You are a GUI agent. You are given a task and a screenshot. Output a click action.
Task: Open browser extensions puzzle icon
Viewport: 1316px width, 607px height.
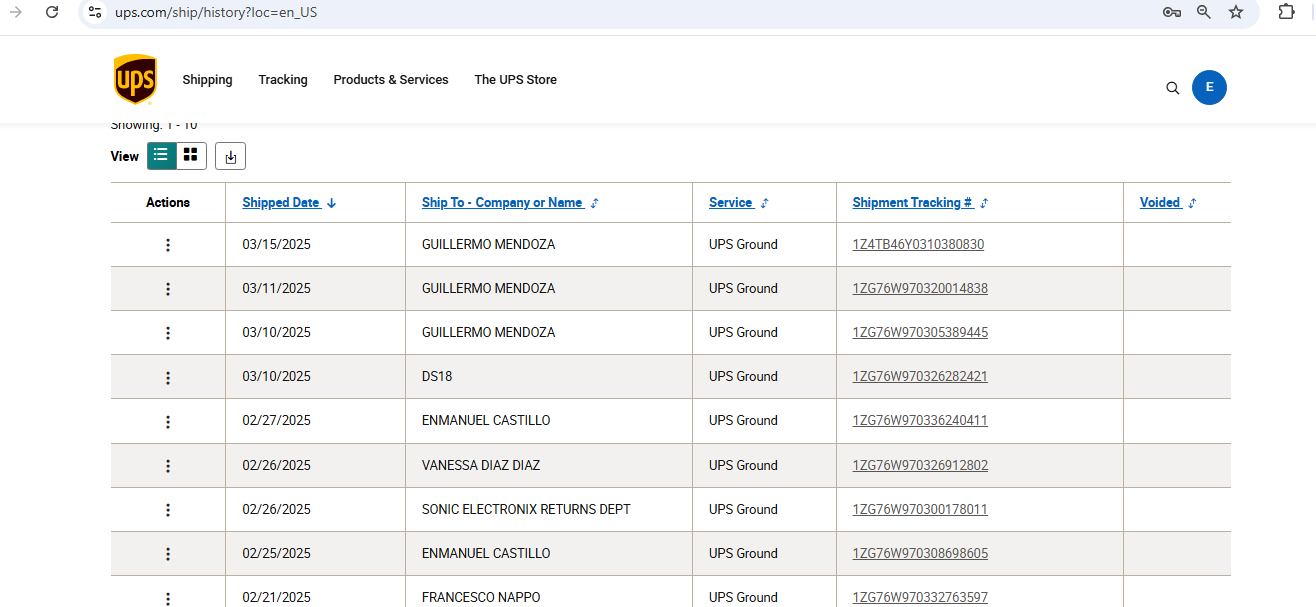1287,12
